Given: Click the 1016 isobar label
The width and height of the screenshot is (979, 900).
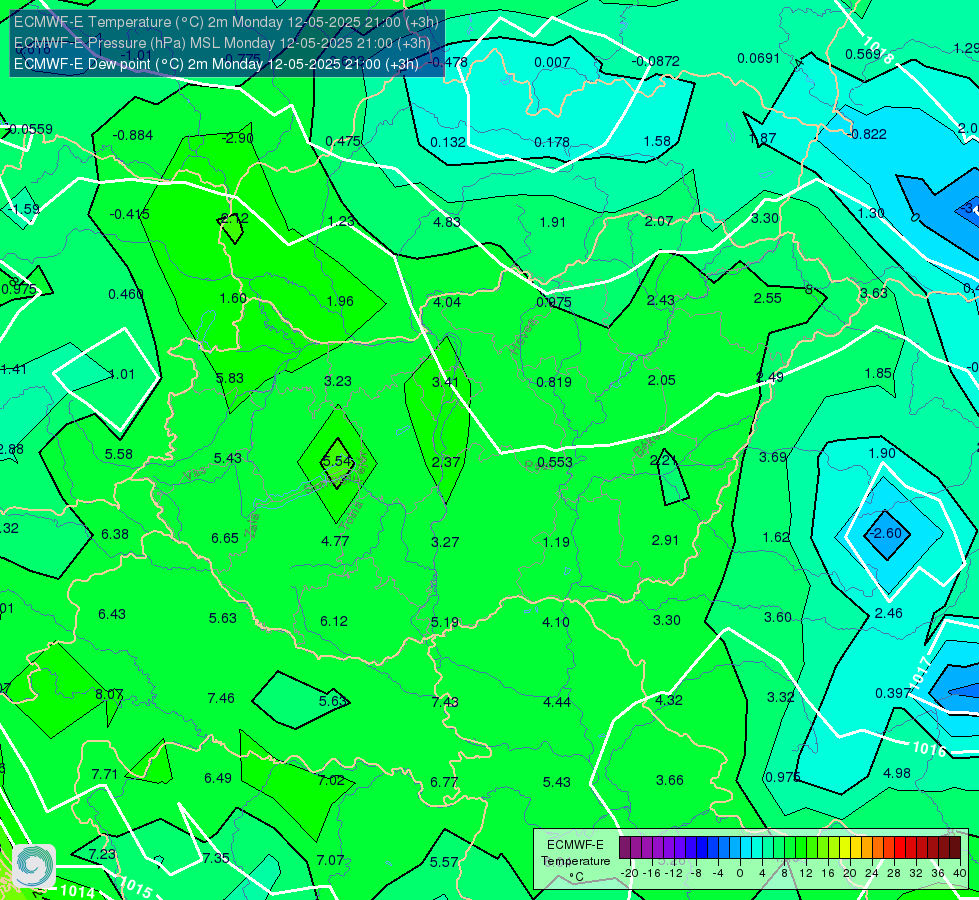Looking at the screenshot, I should [930, 749].
